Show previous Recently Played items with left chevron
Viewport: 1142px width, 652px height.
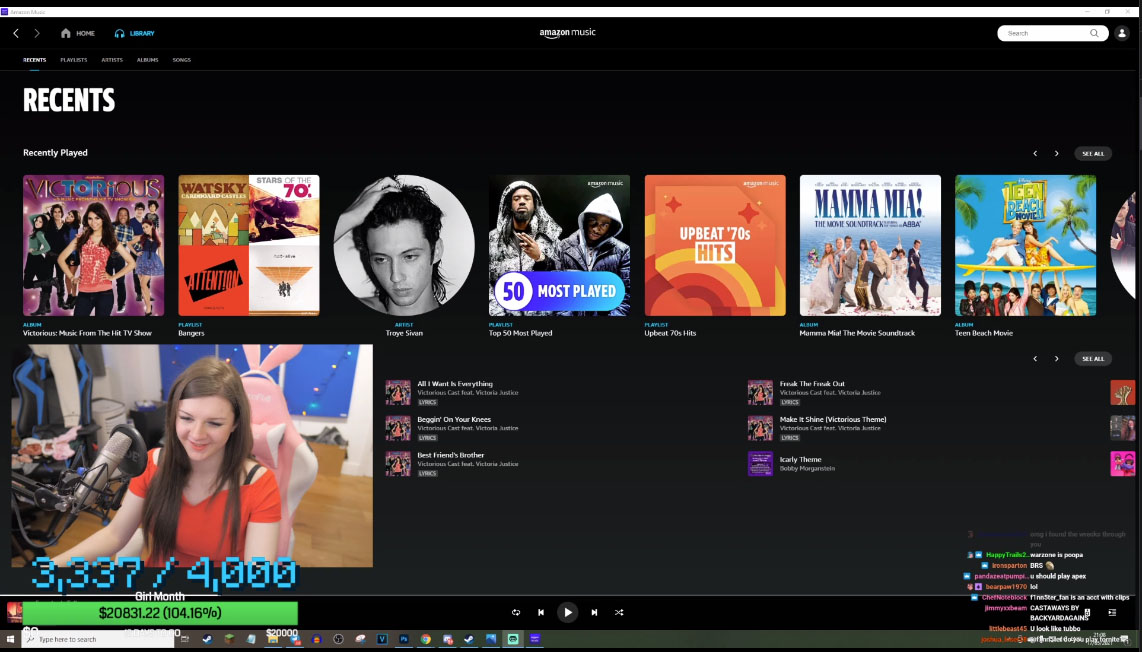1035,154
